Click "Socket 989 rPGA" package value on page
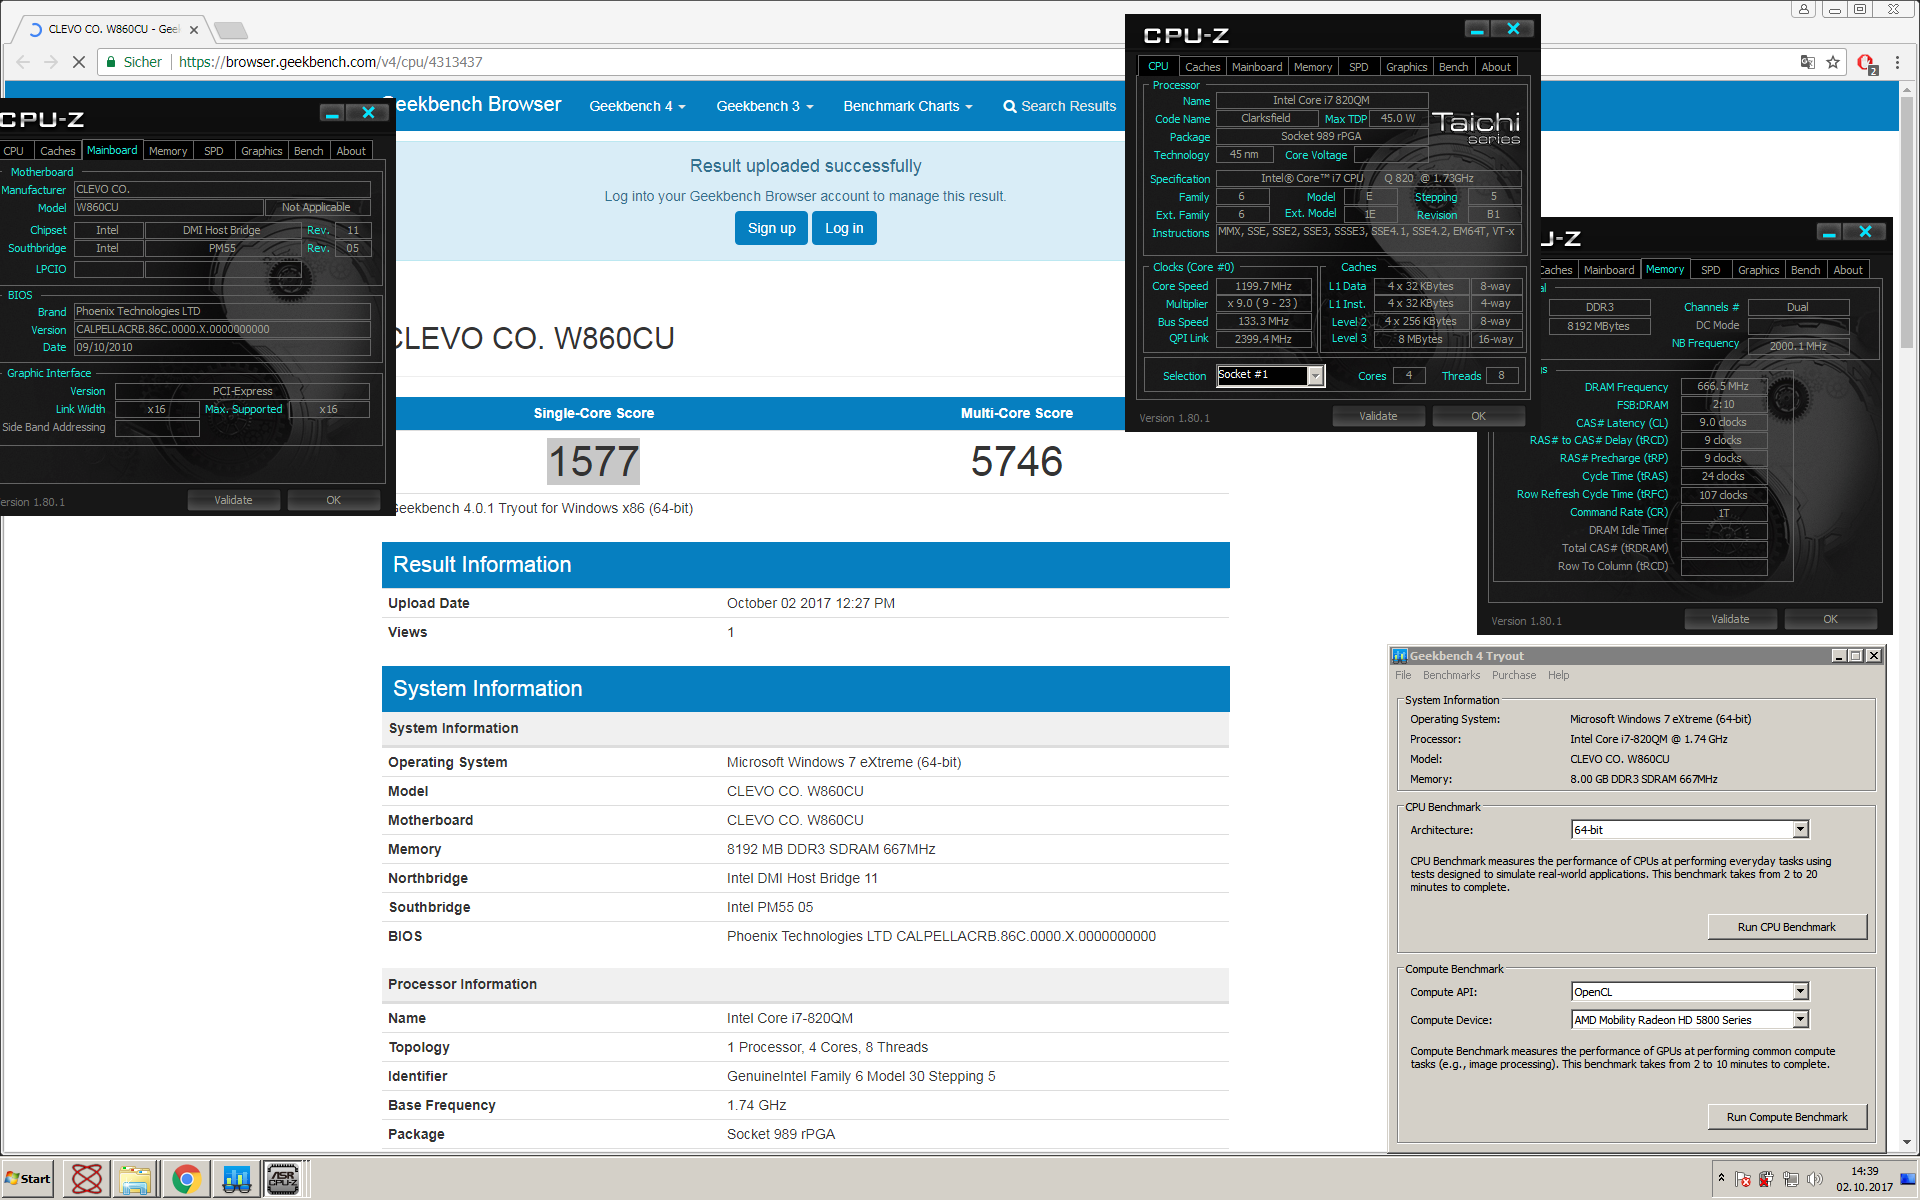Viewport: 1920px width, 1200px height. click(x=780, y=1134)
